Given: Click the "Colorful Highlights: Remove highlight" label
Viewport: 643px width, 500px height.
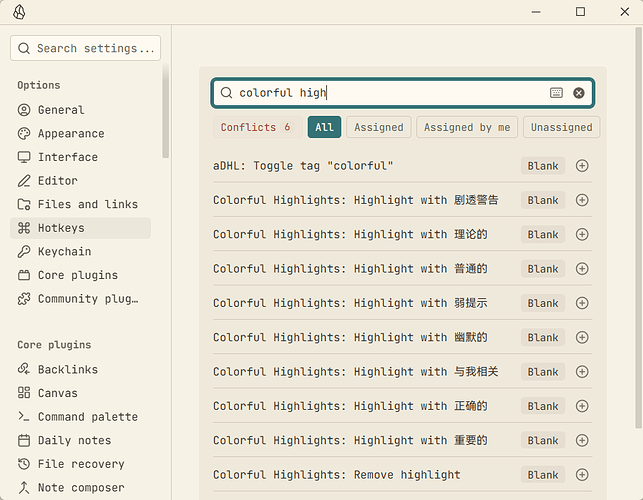Looking at the screenshot, I should pyautogui.click(x=337, y=475).
